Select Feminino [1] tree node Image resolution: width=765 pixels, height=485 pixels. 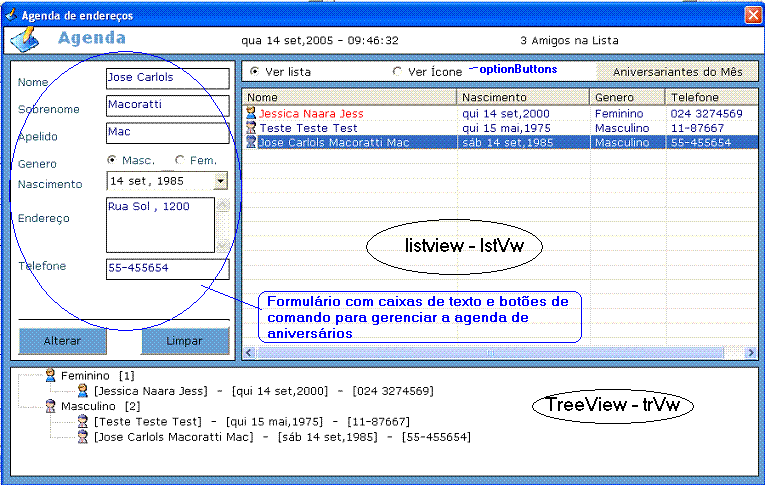98,376
